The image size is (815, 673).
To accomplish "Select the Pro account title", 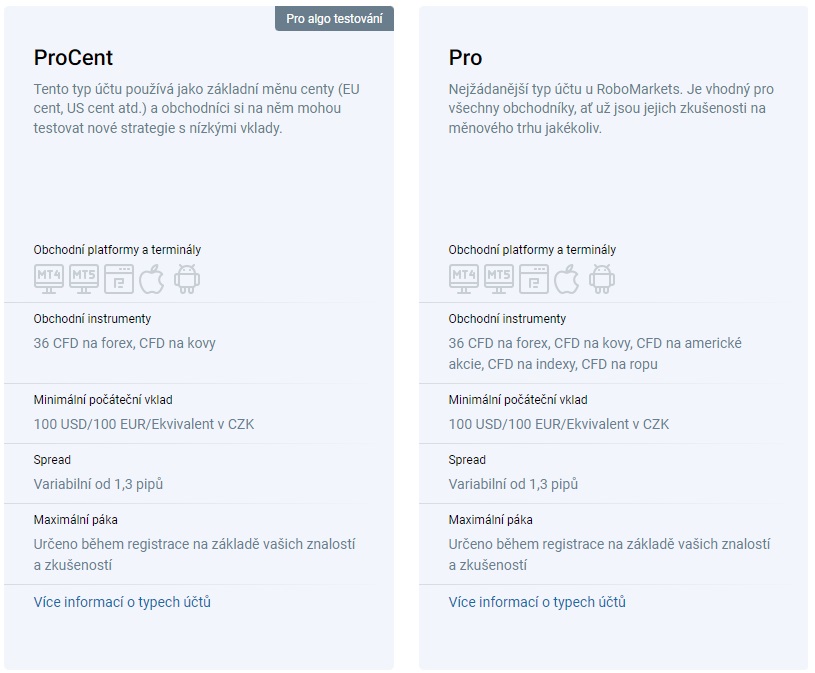I will (x=465, y=58).
